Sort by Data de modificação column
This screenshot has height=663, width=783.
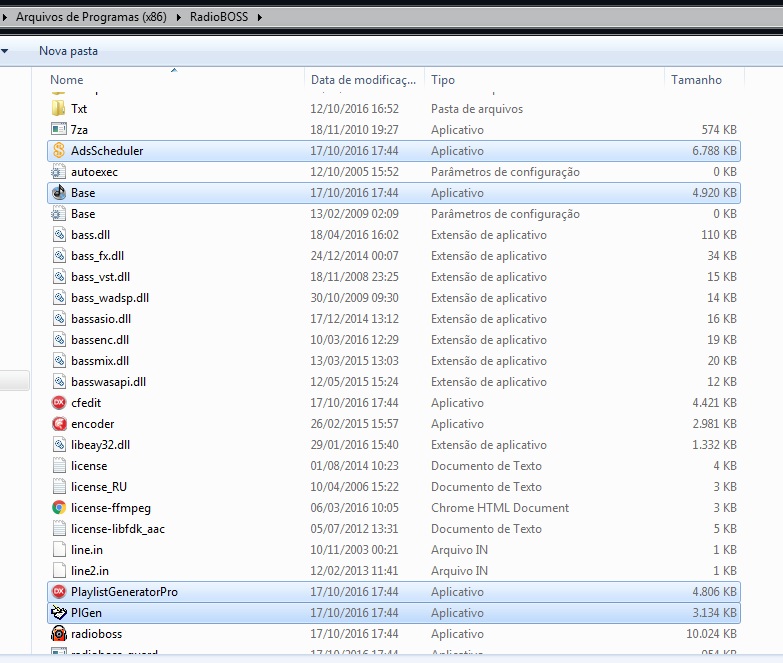[x=363, y=80]
